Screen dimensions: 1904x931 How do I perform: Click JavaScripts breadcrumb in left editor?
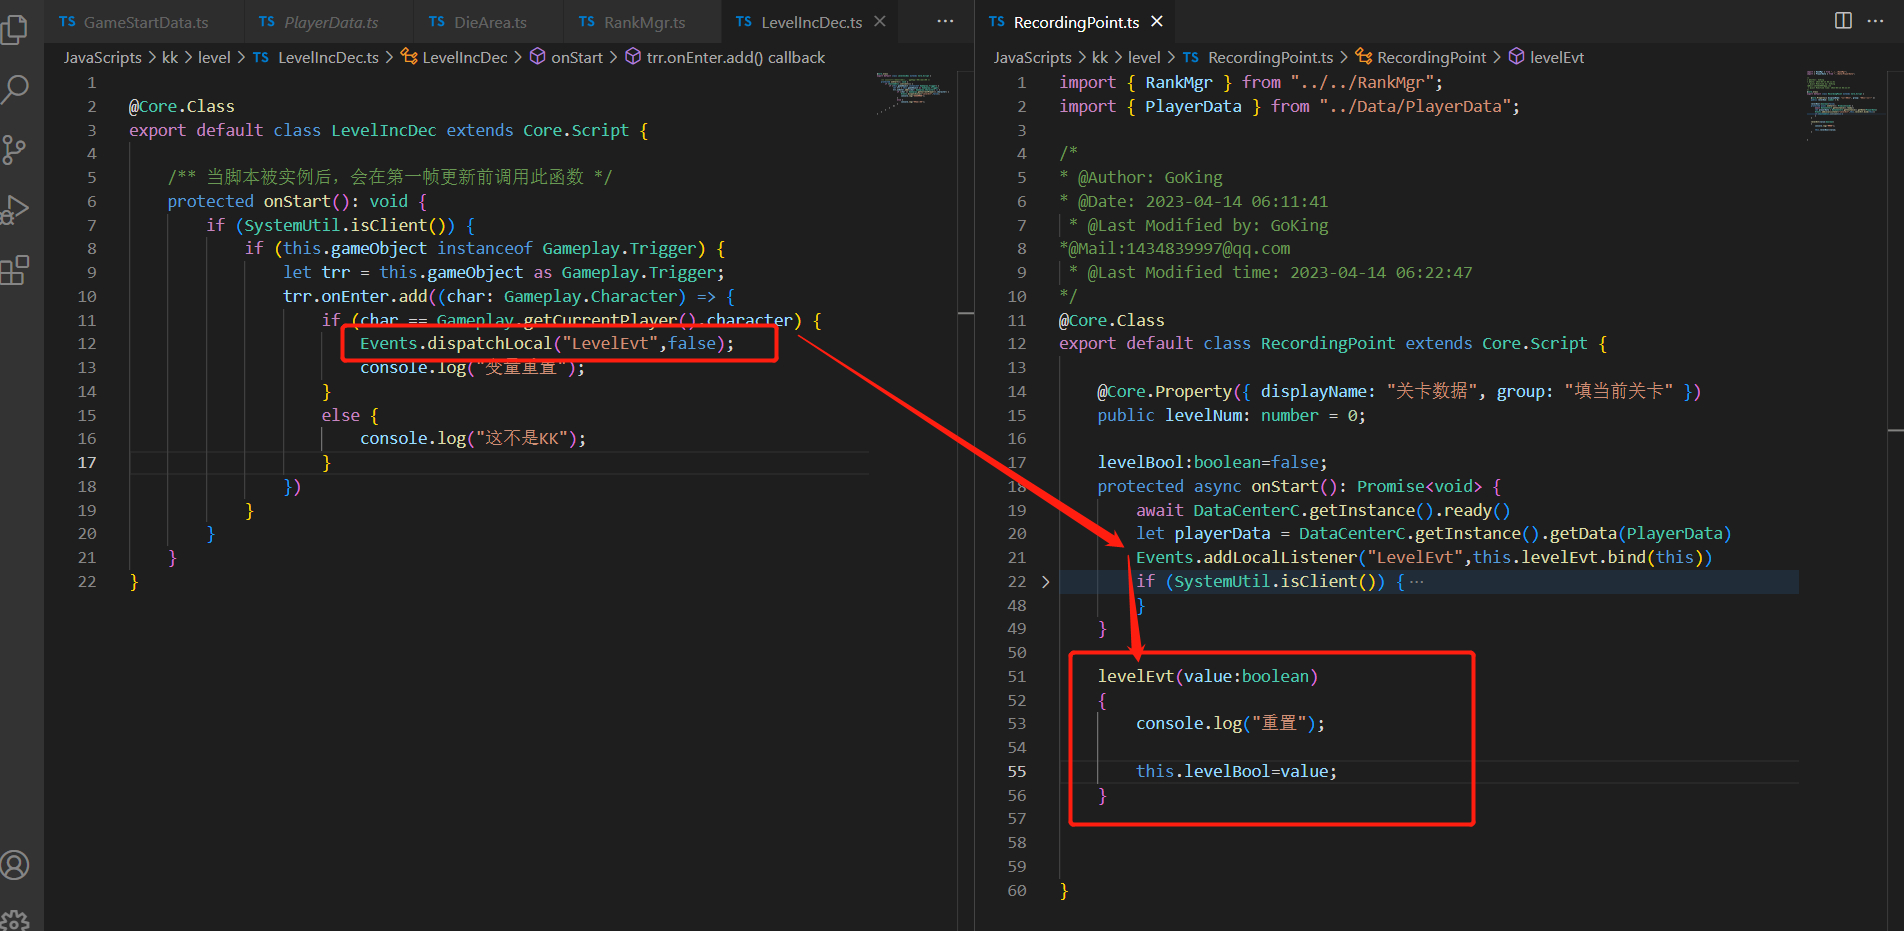tap(103, 58)
